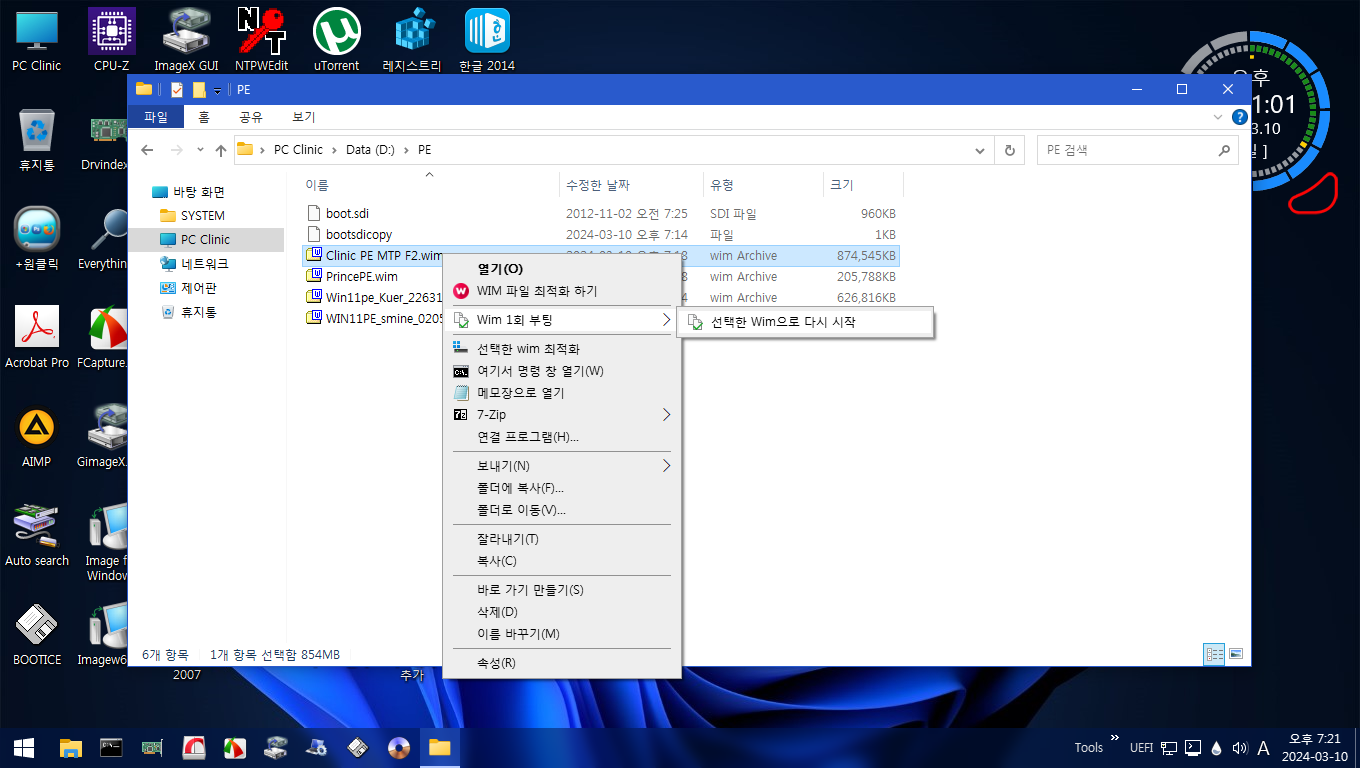
Task: Open the 휴지통 desktop icon
Action: click(x=37, y=140)
